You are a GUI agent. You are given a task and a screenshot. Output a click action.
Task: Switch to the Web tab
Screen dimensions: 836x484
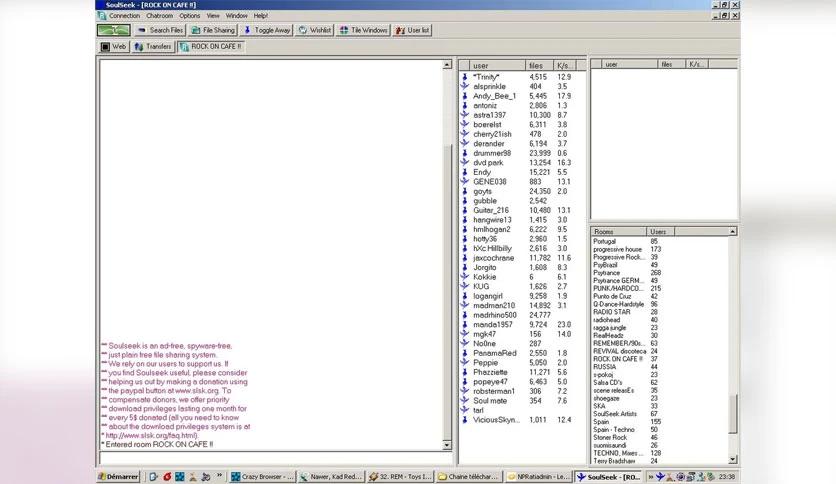[114, 47]
